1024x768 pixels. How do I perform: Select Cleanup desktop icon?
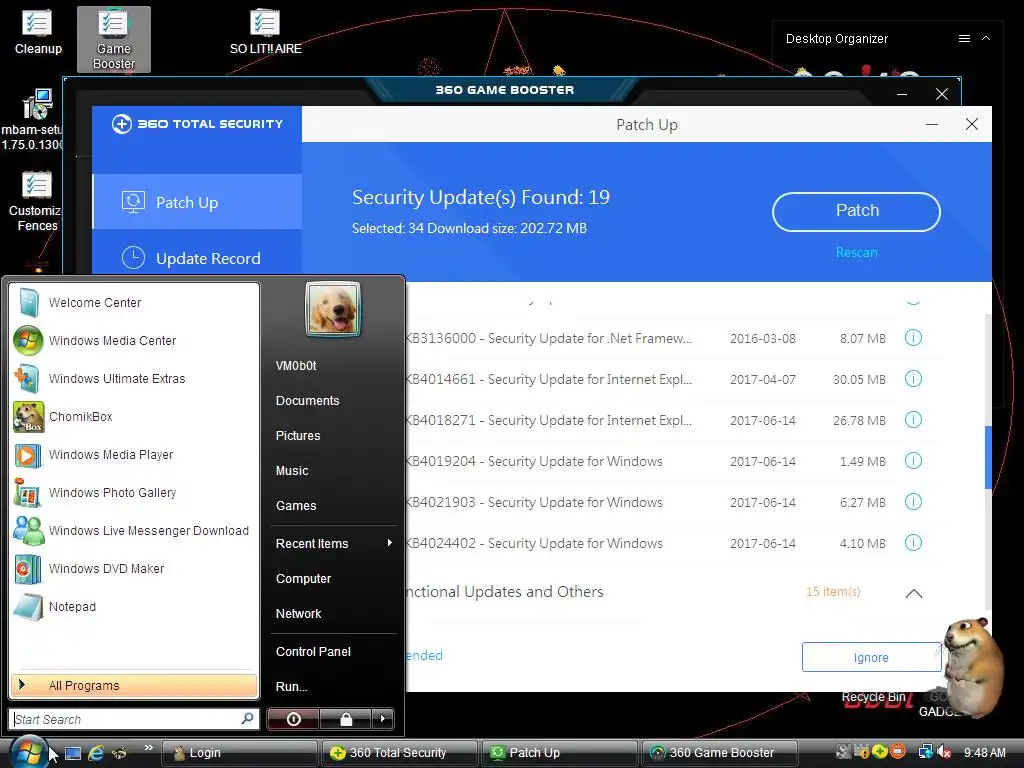pos(38,32)
